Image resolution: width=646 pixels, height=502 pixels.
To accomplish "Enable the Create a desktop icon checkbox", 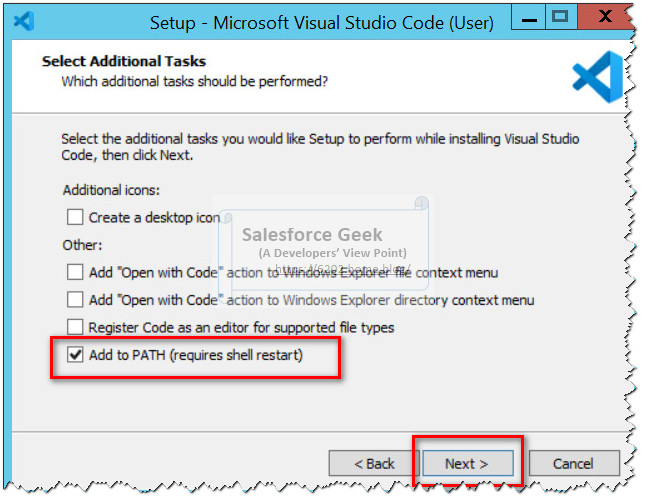I will tap(75, 217).
